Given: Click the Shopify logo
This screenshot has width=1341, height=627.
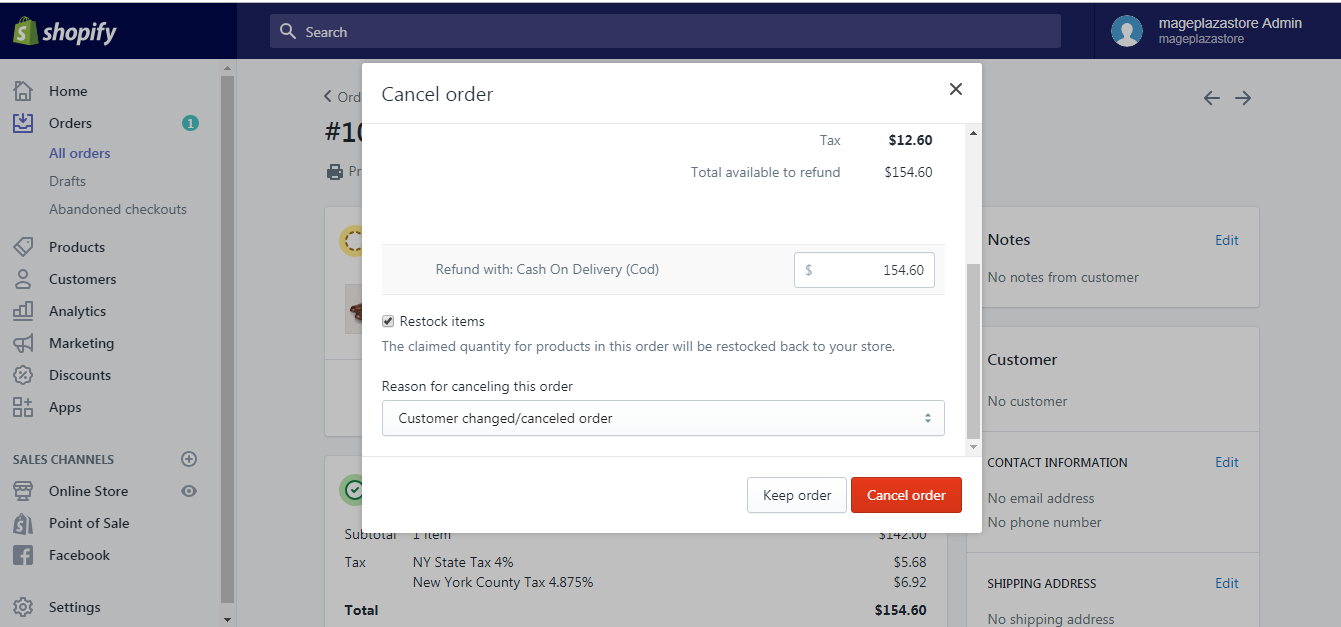Looking at the screenshot, I should coord(65,32).
